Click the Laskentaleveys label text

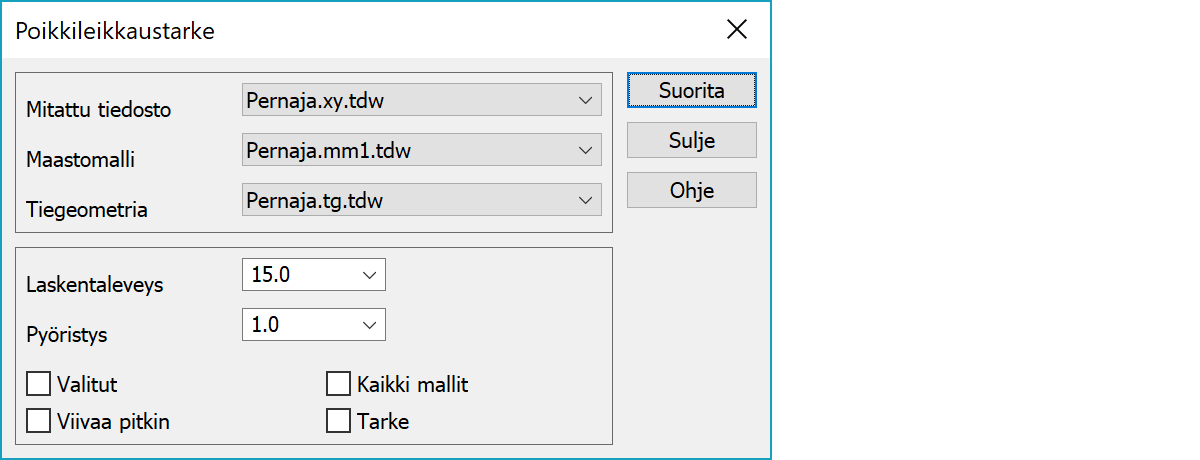[x=95, y=285]
